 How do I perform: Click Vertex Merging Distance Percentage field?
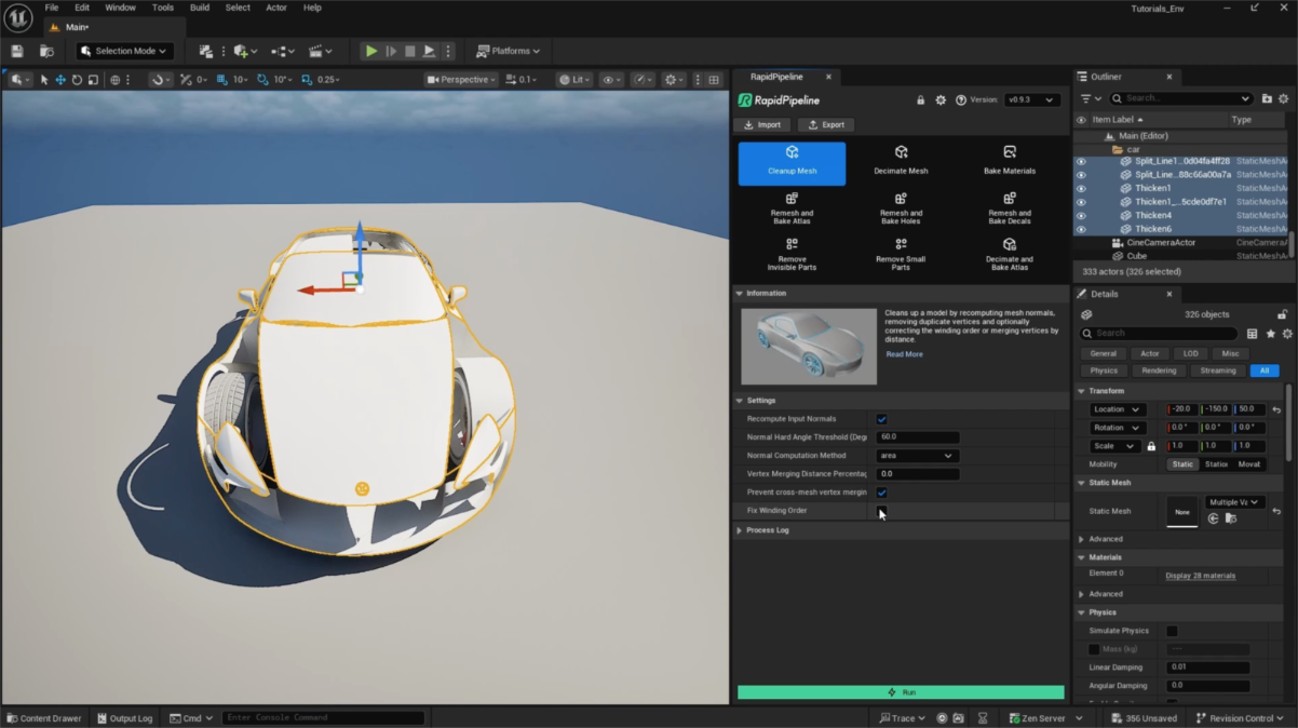pyautogui.click(x=917, y=474)
